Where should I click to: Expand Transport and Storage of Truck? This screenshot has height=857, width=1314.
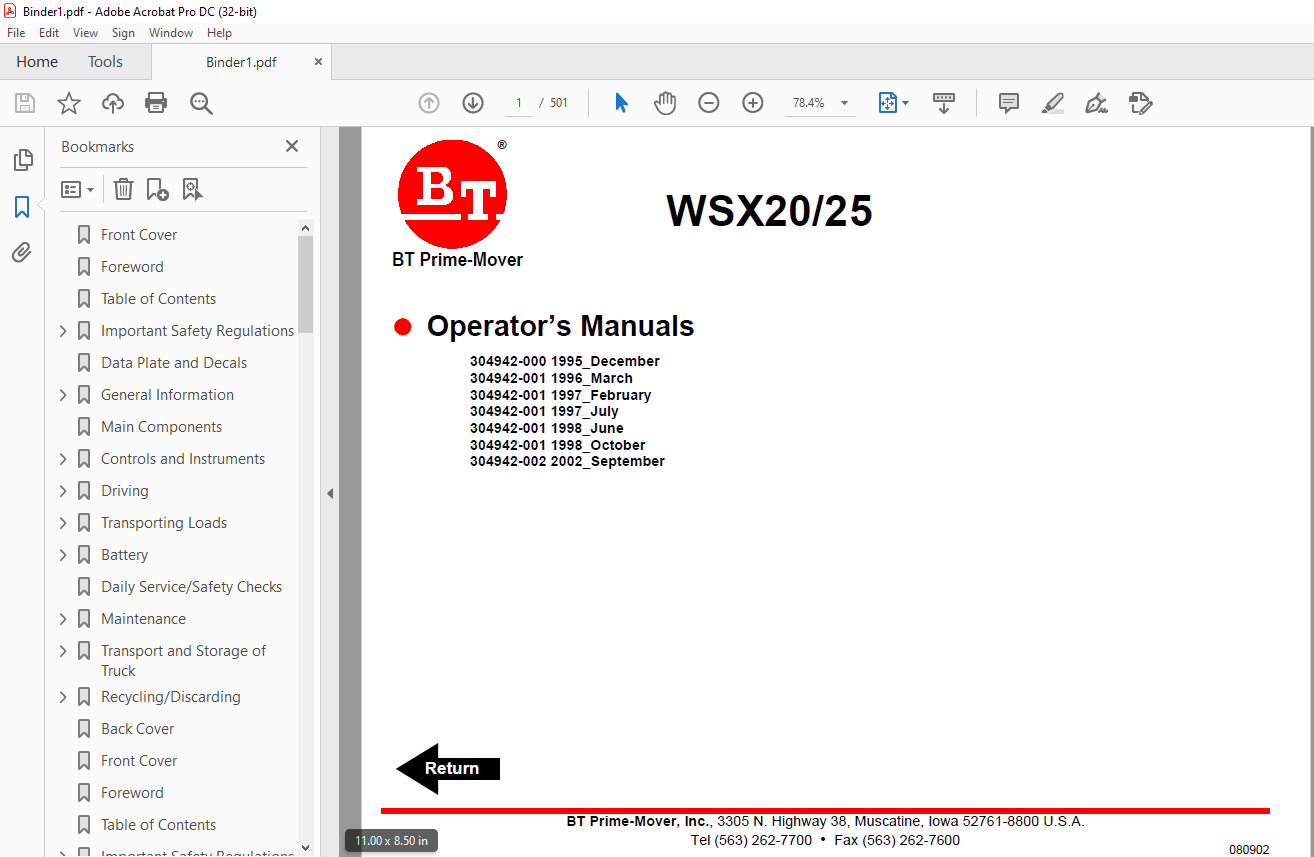point(63,651)
